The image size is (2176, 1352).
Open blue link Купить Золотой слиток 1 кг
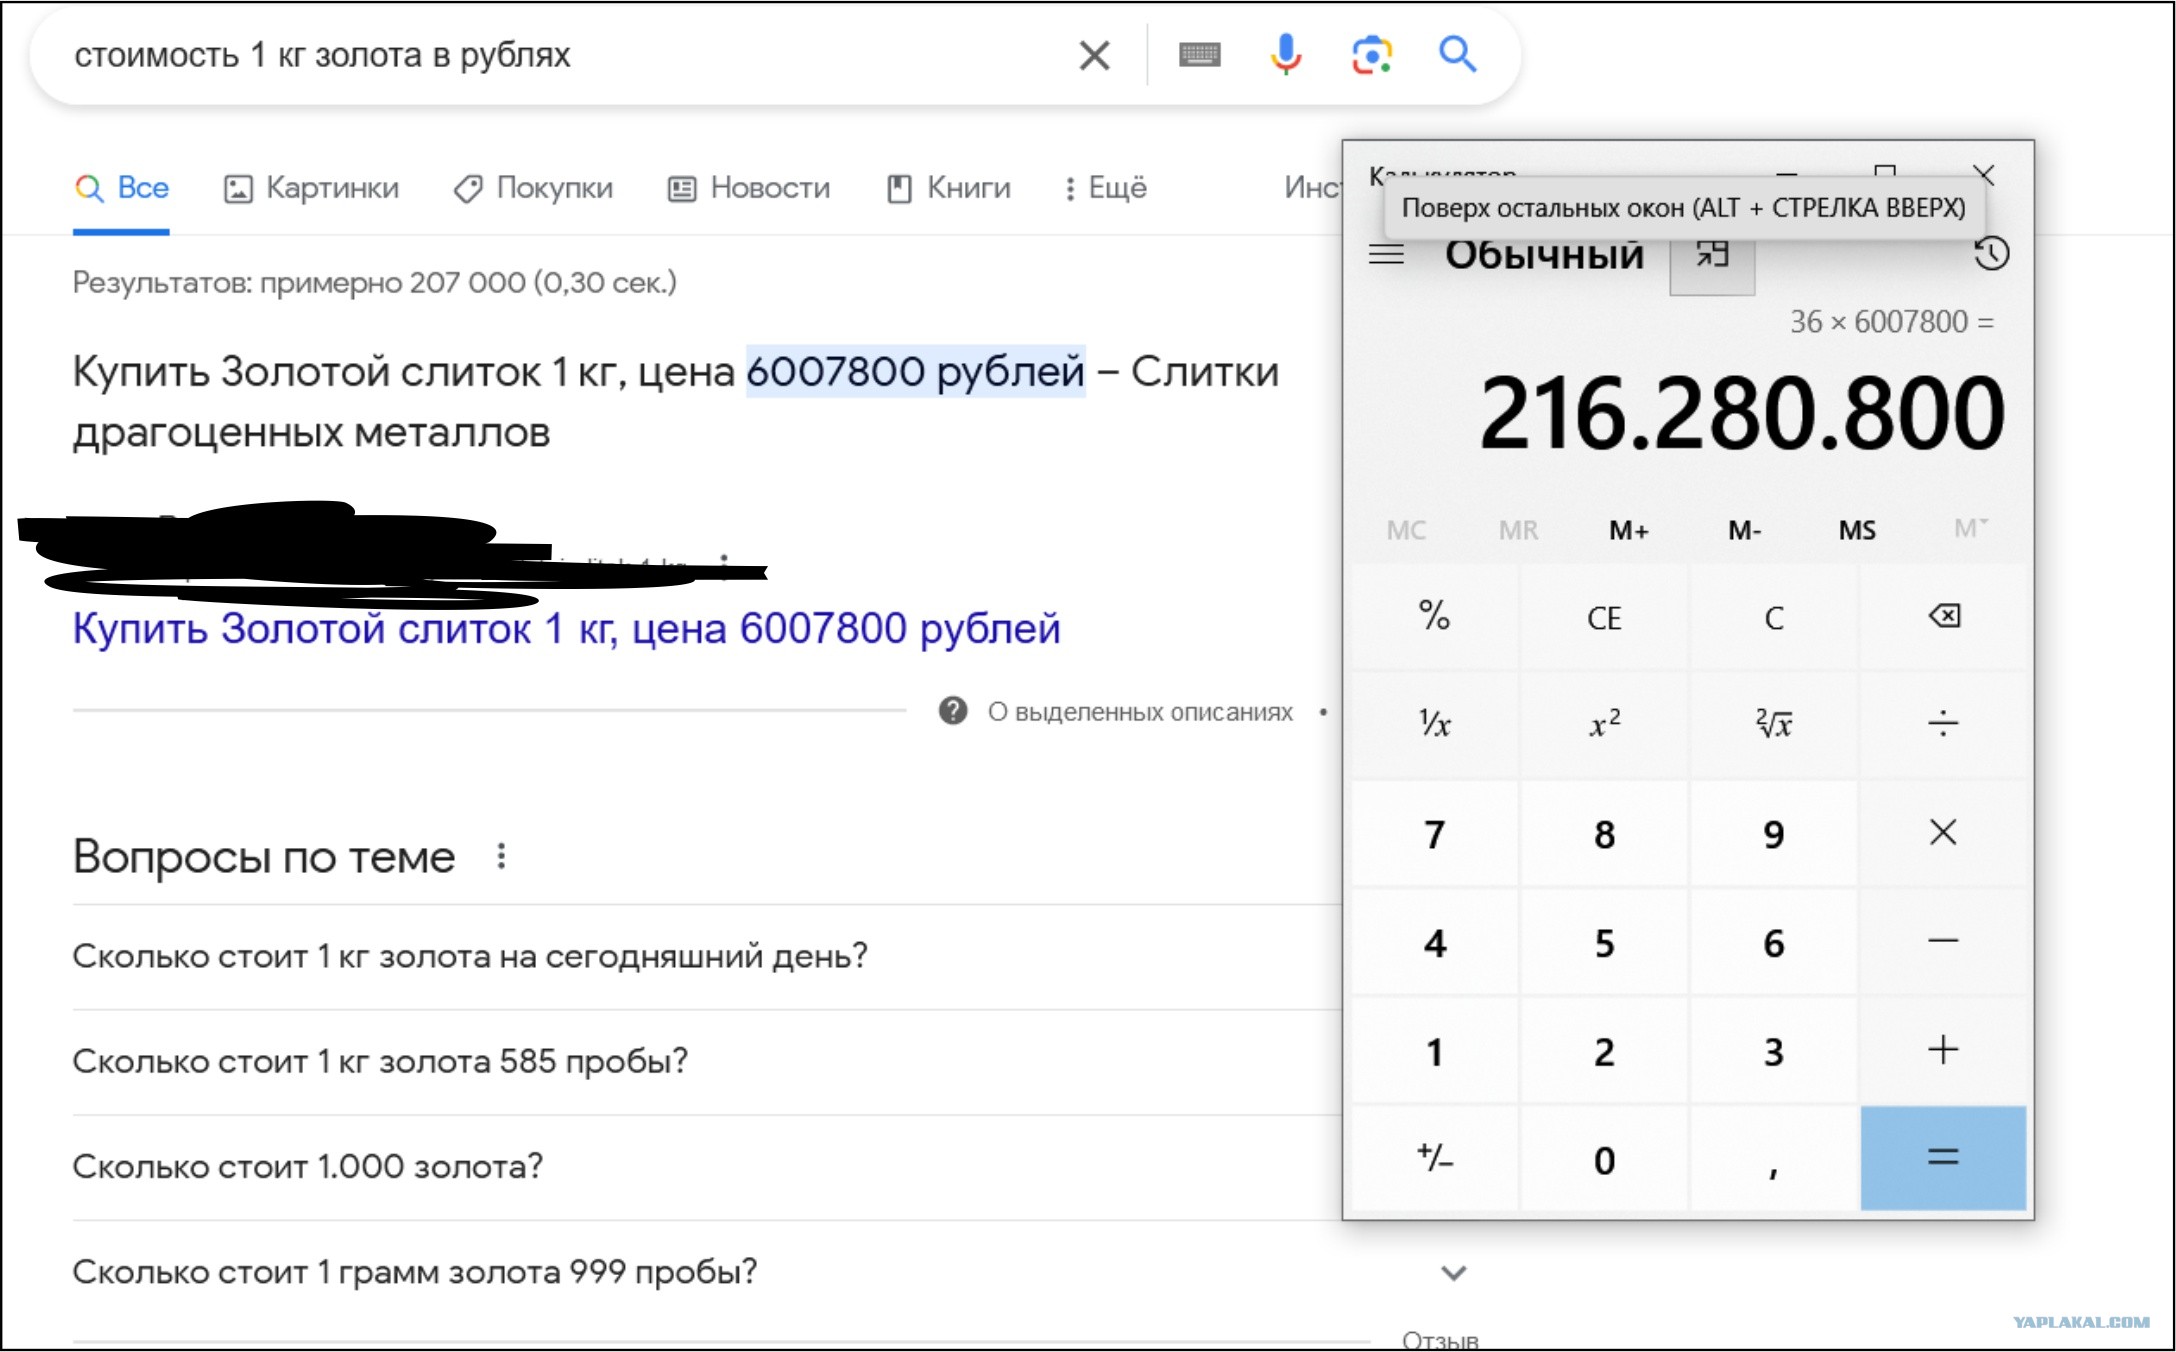(x=566, y=629)
